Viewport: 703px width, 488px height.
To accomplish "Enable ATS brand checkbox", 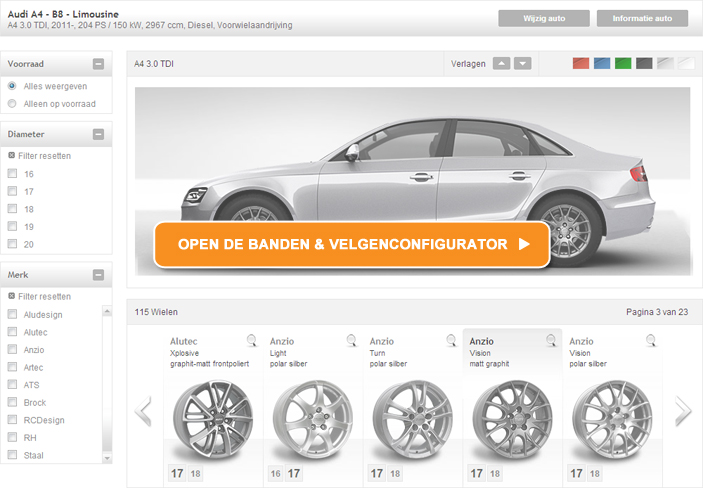I will [x=13, y=384].
